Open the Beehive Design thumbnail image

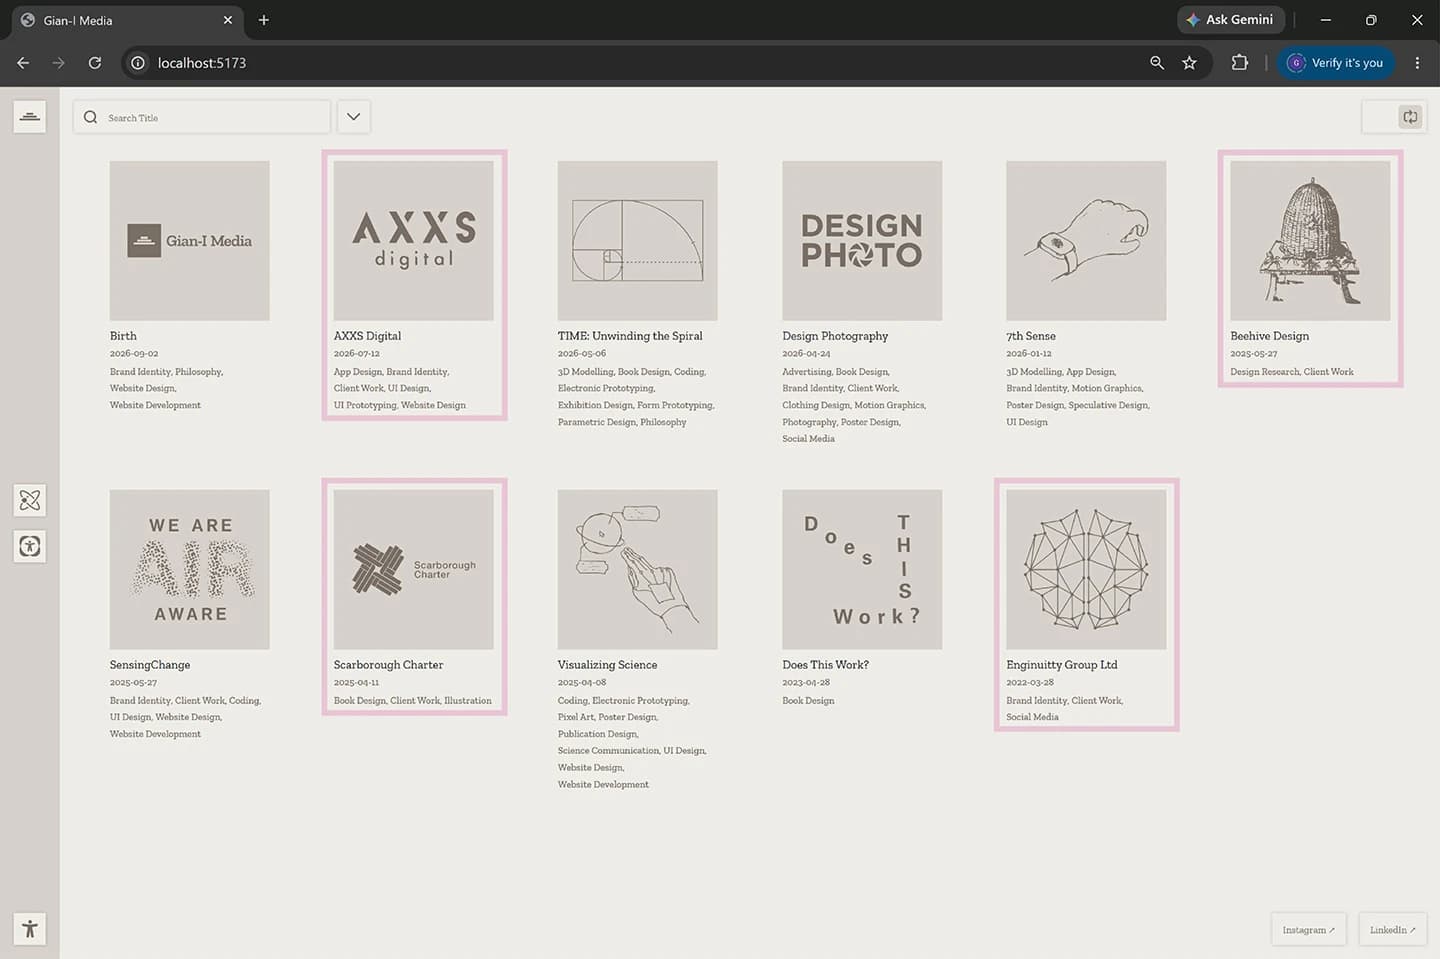point(1310,241)
